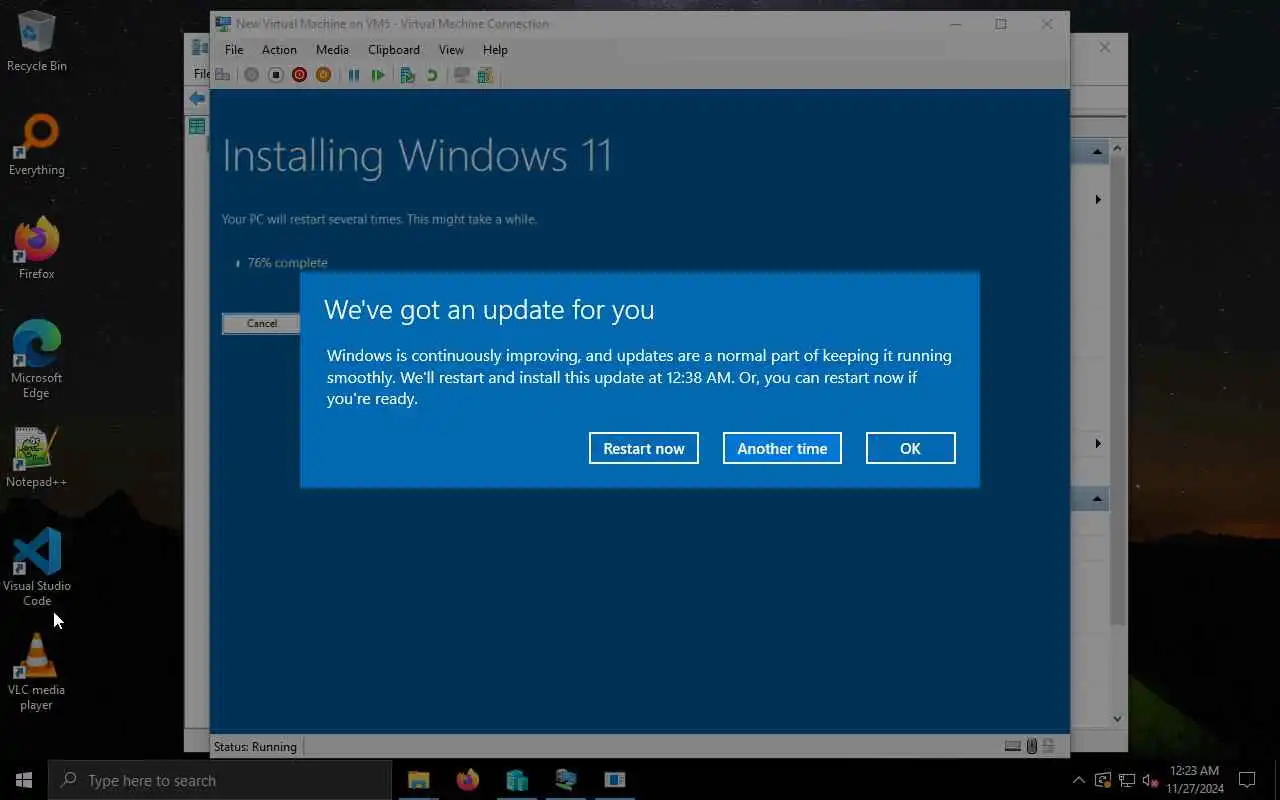The image size is (1280, 800).
Task: Click the Status: Running text
Action: [x=255, y=746]
